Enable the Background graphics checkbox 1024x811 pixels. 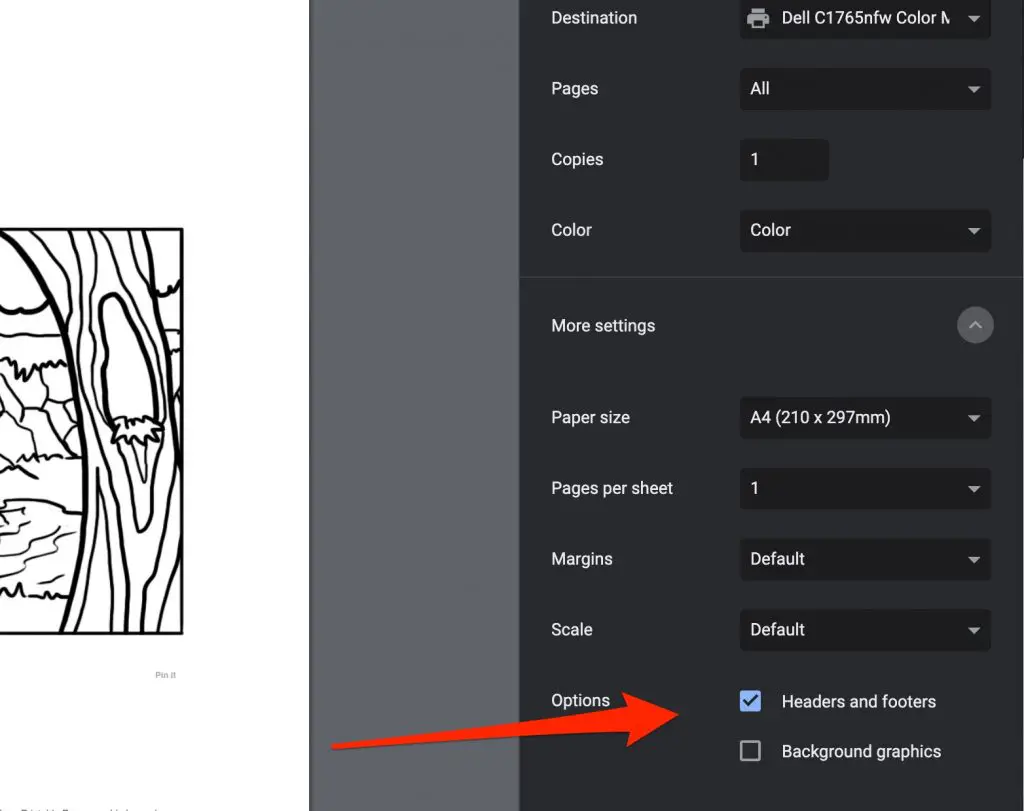click(x=750, y=751)
